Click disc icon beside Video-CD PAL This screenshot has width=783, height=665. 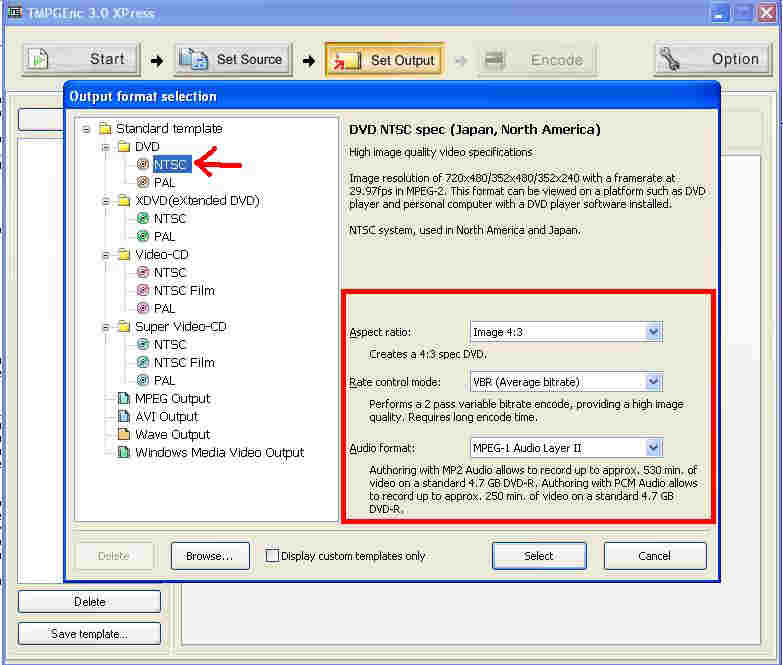[143, 309]
